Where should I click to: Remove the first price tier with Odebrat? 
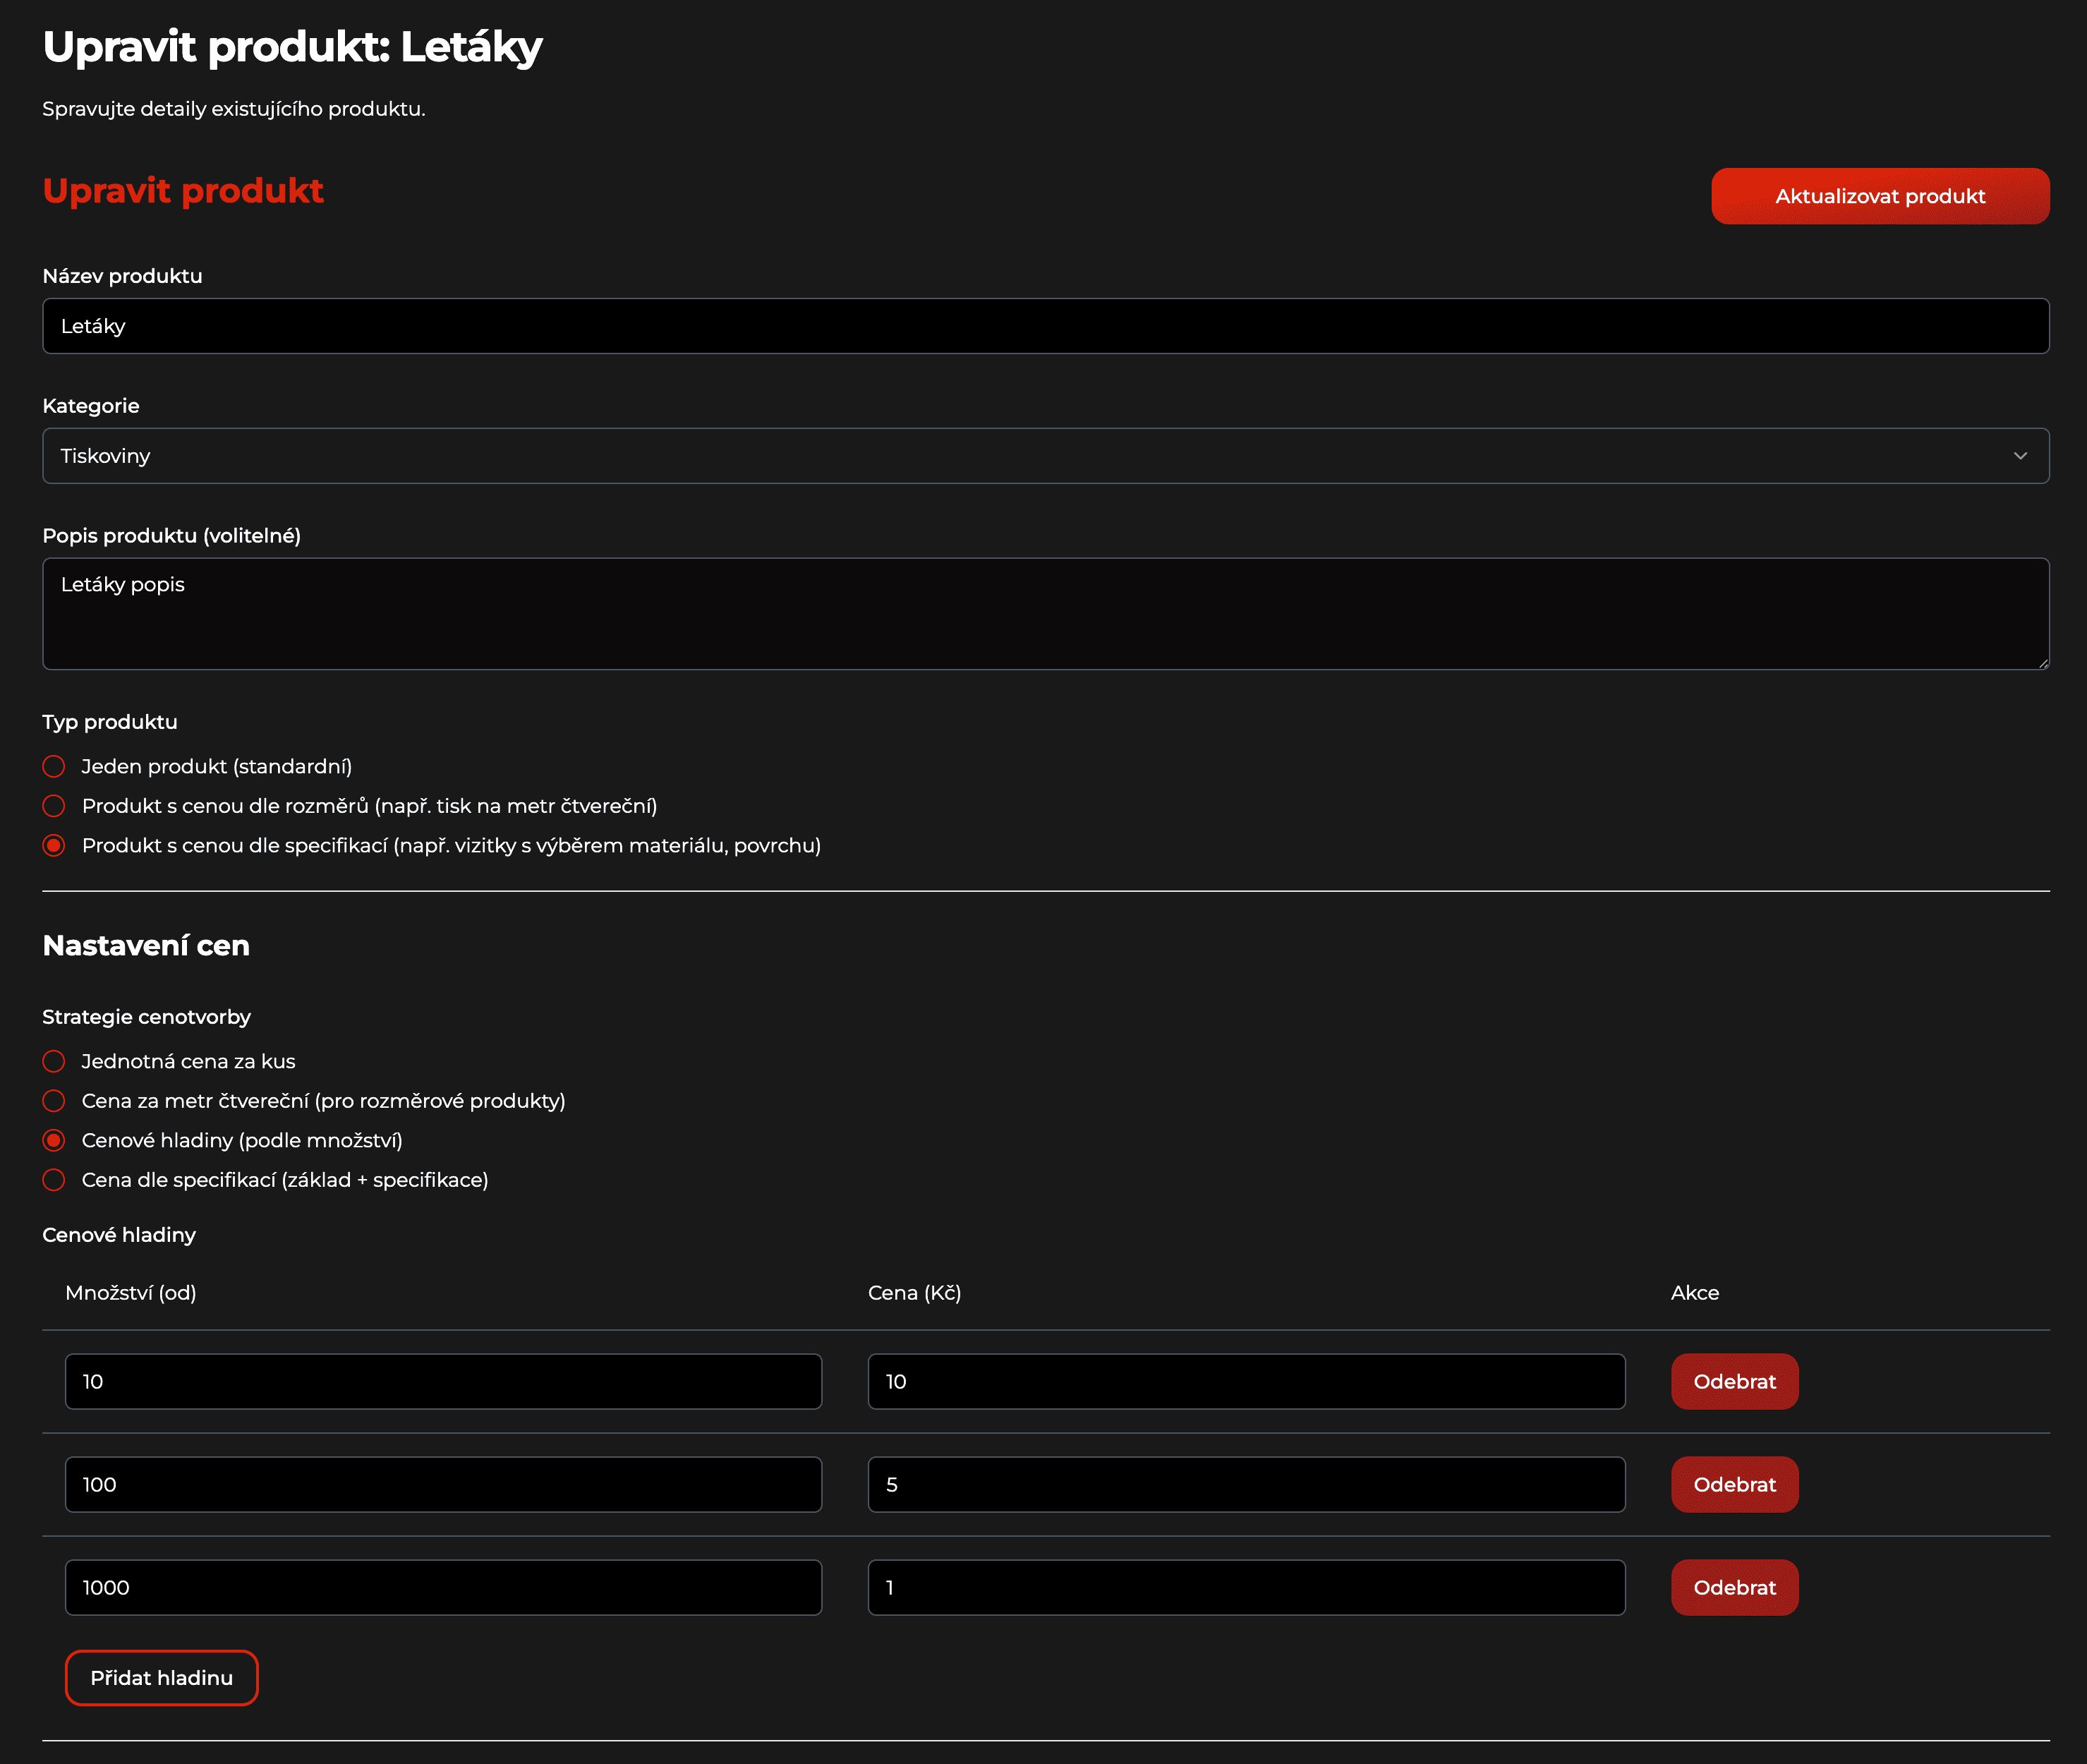coord(1733,1381)
